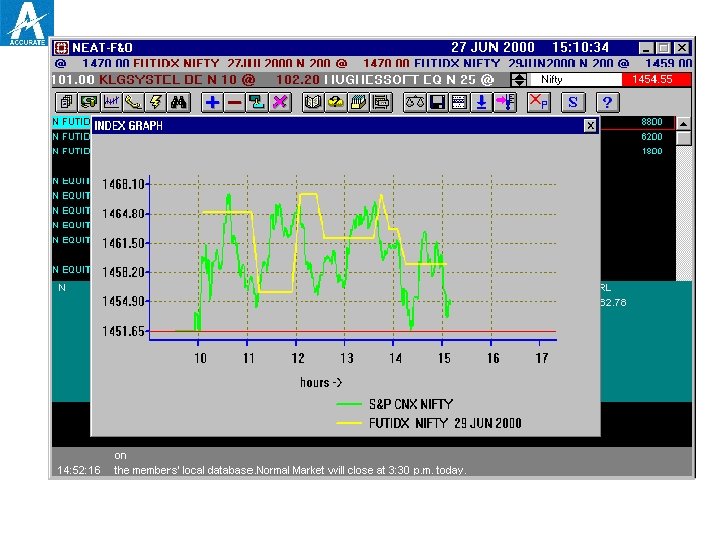Click the yellow question bubble icon
Screen dimensions: 720x540
336,102
